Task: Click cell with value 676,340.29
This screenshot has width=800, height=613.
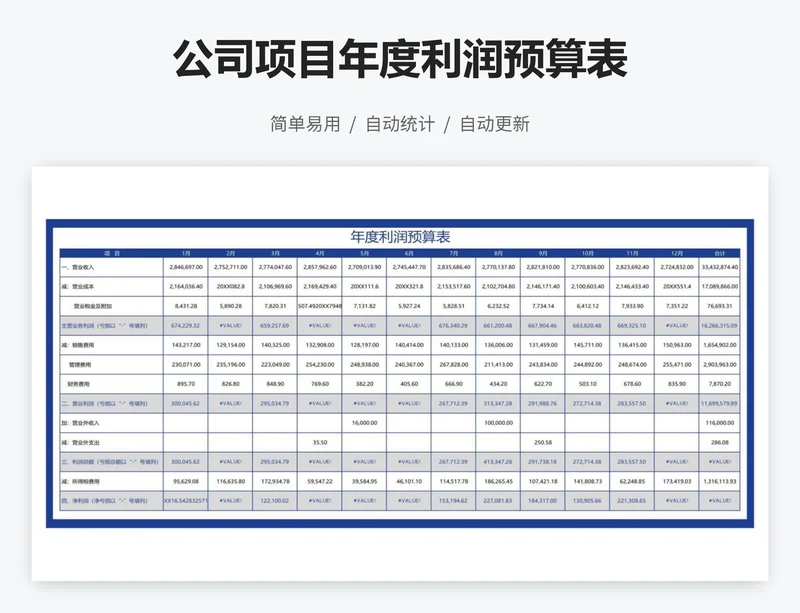Action: tap(454, 326)
